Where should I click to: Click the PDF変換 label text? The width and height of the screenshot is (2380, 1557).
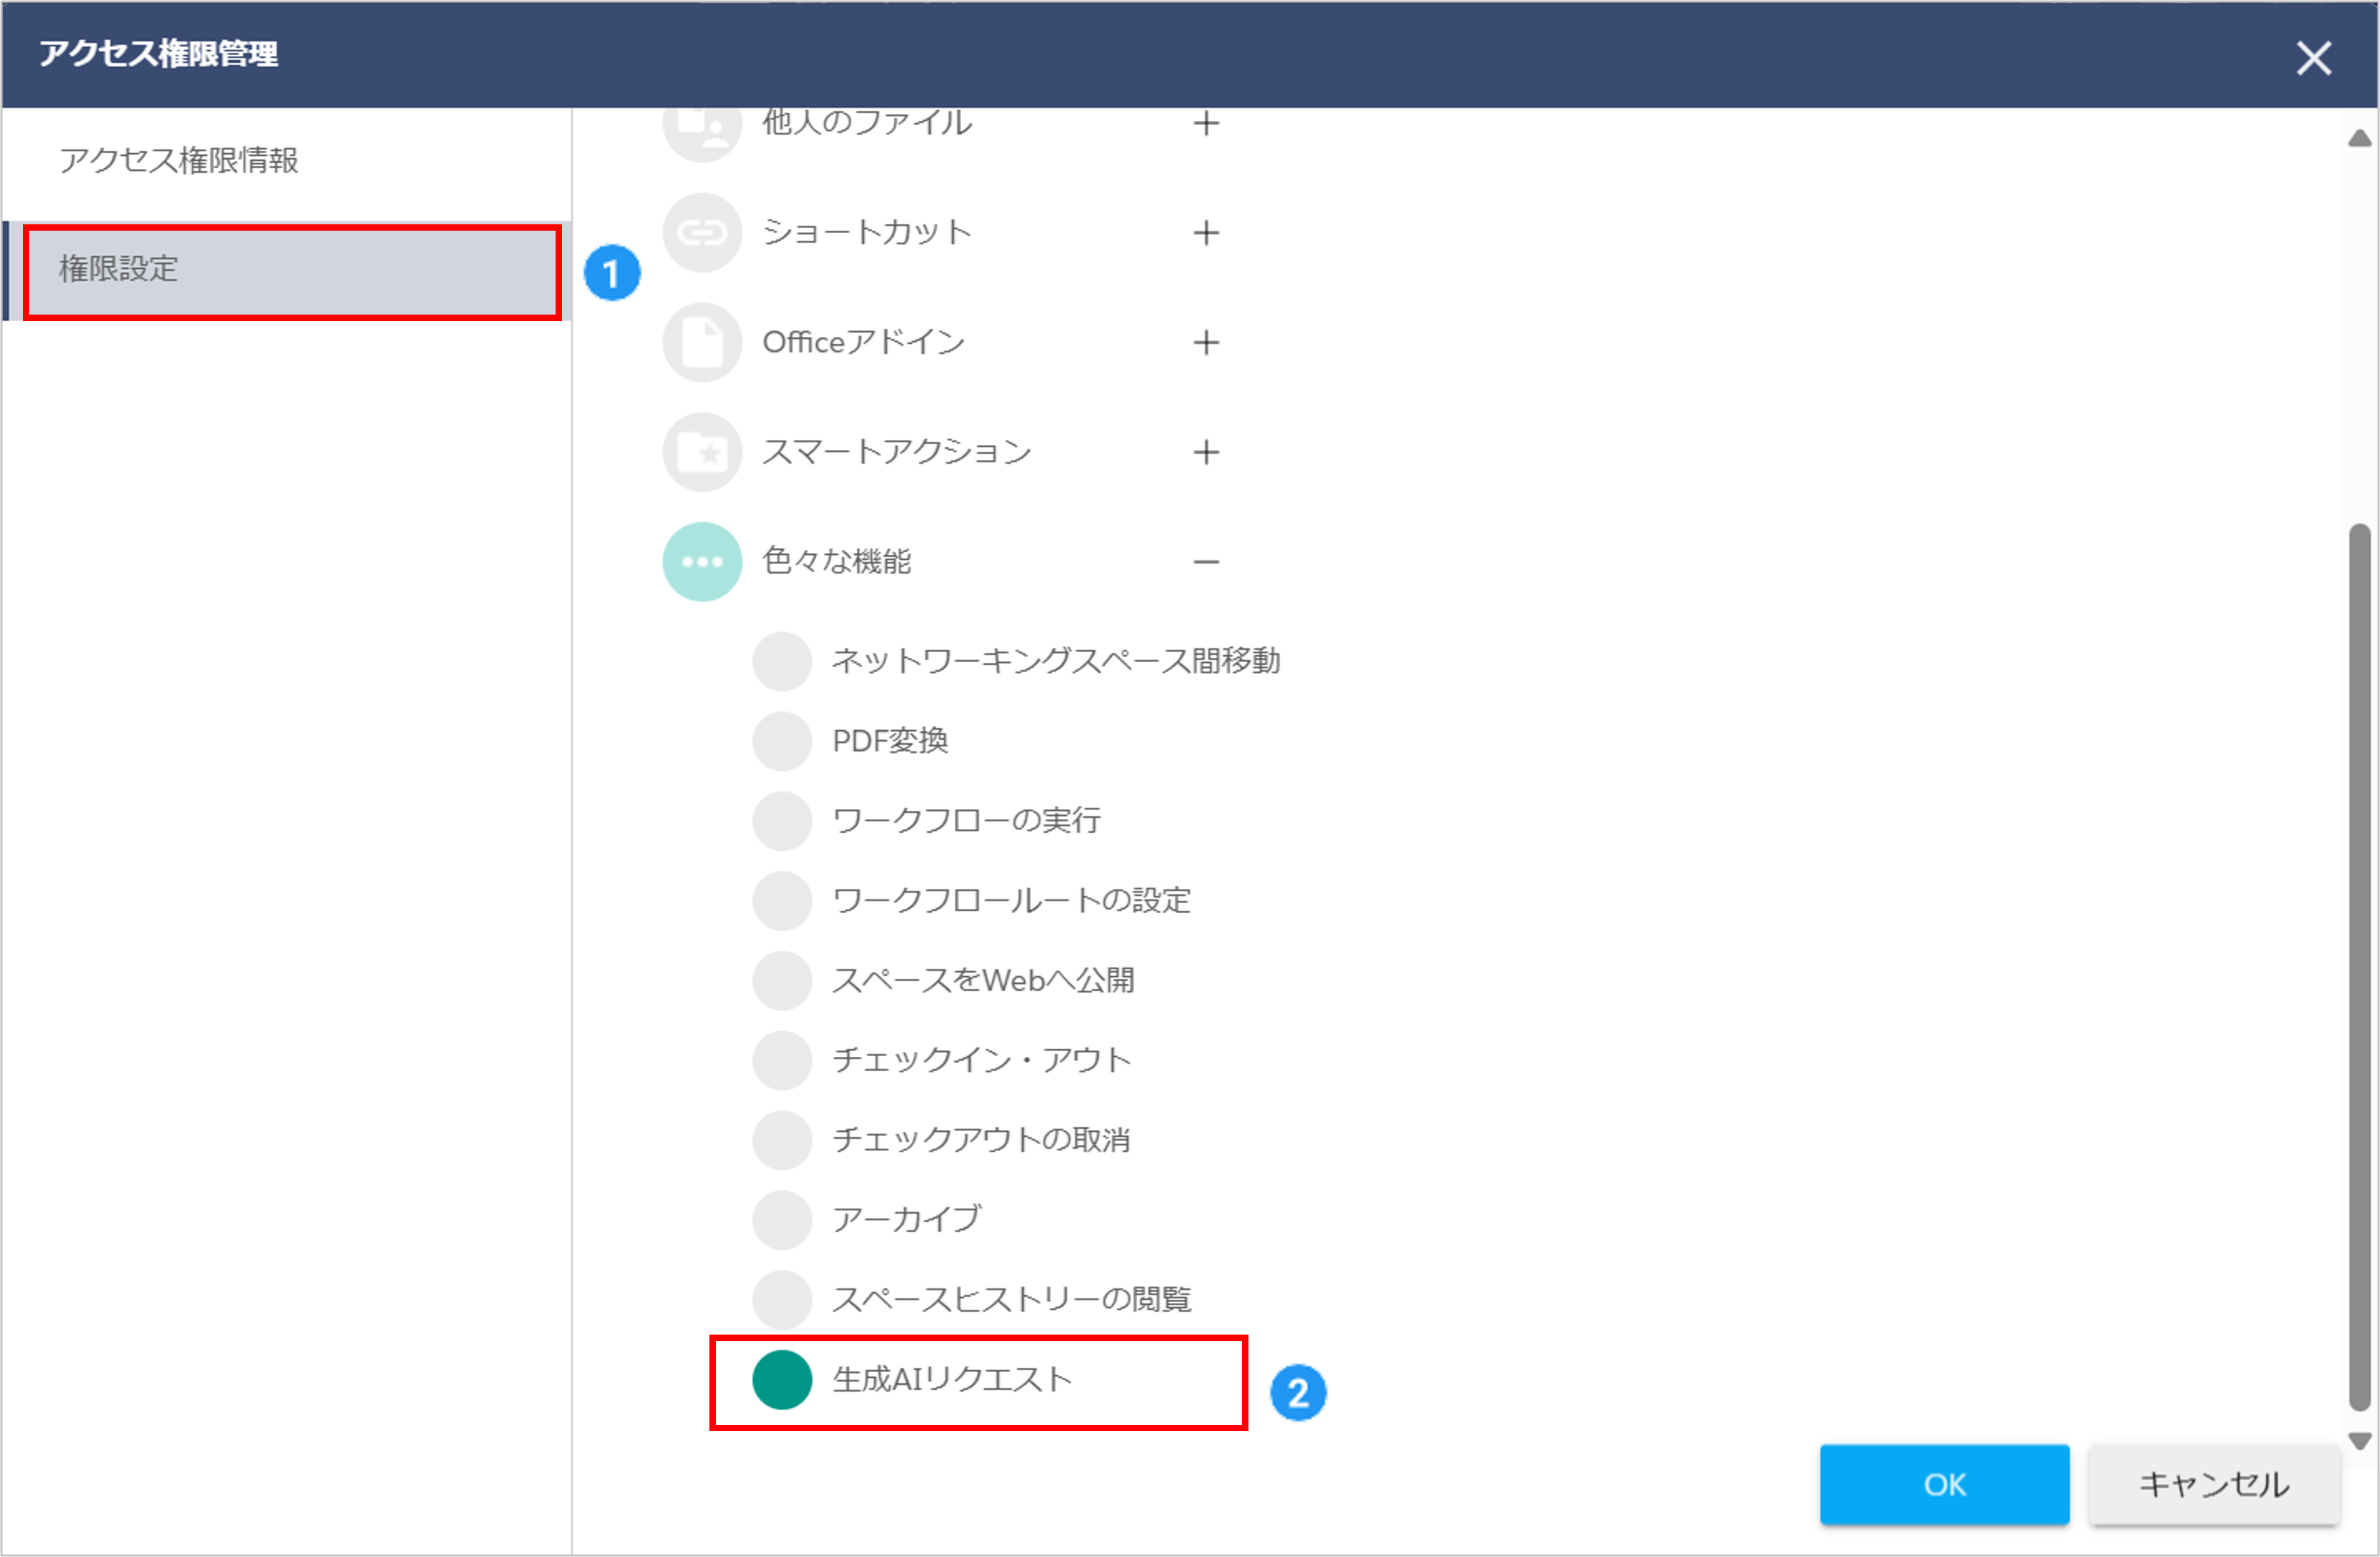point(890,741)
